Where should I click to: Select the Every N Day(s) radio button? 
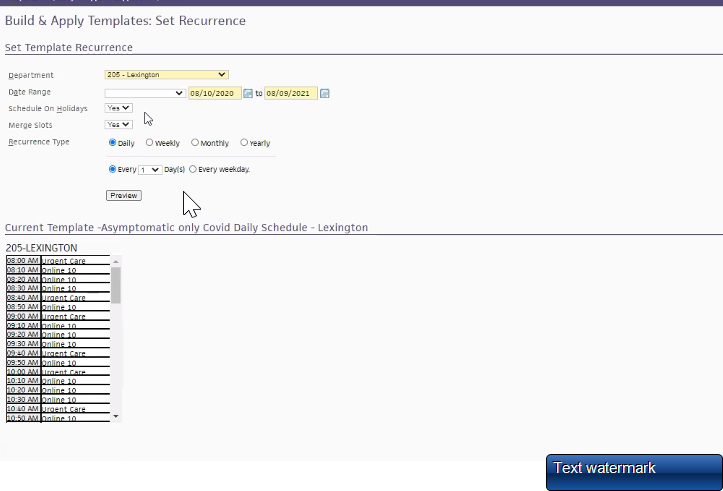112,169
